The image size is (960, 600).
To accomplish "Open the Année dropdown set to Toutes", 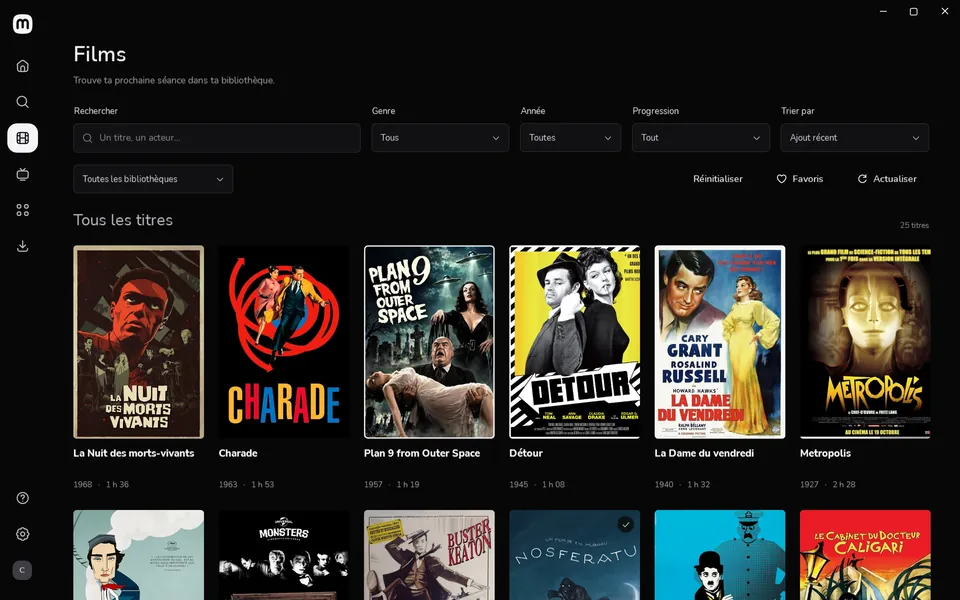I will (x=571, y=138).
